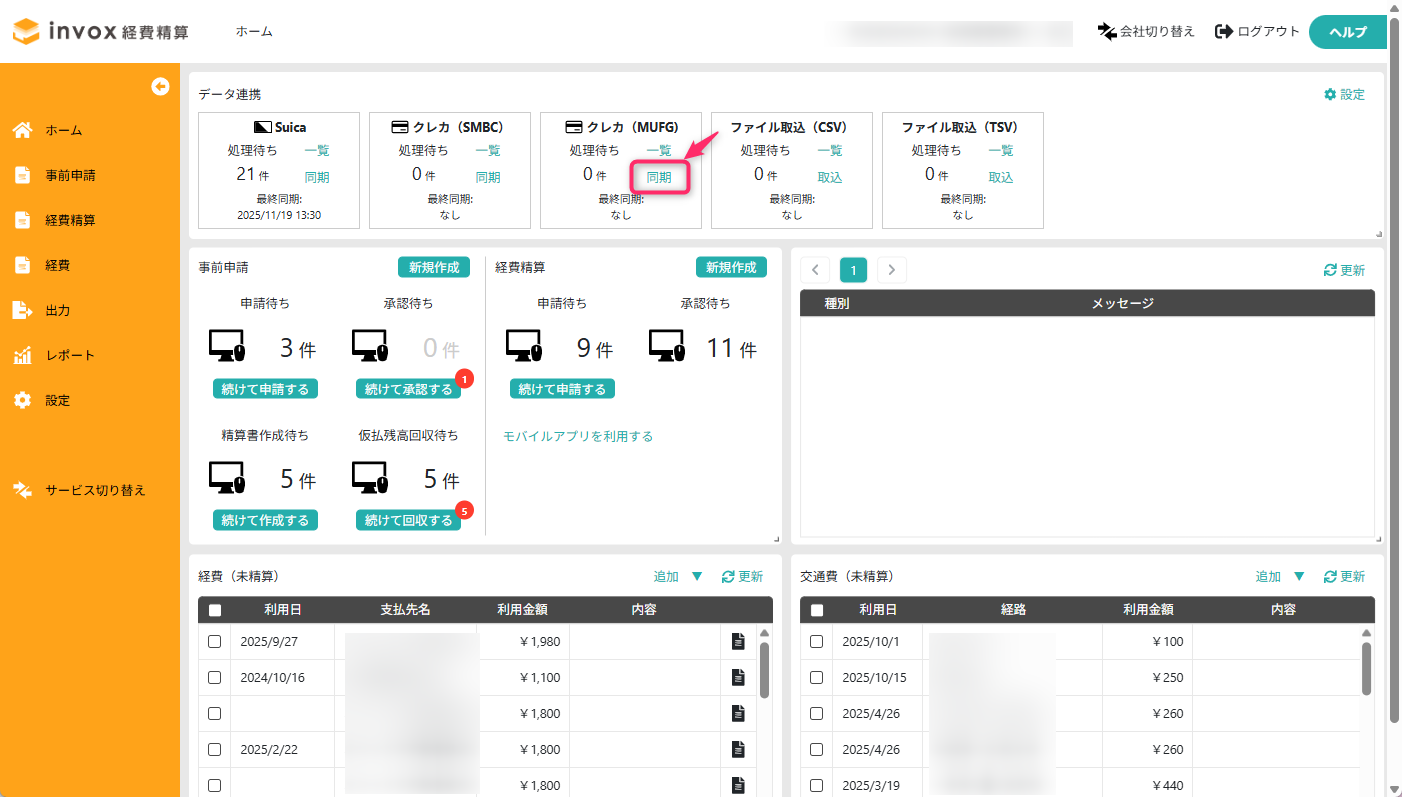Open 経費精算 in the sidebar menu
Viewport: 1402px width, 797px height.
70,220
